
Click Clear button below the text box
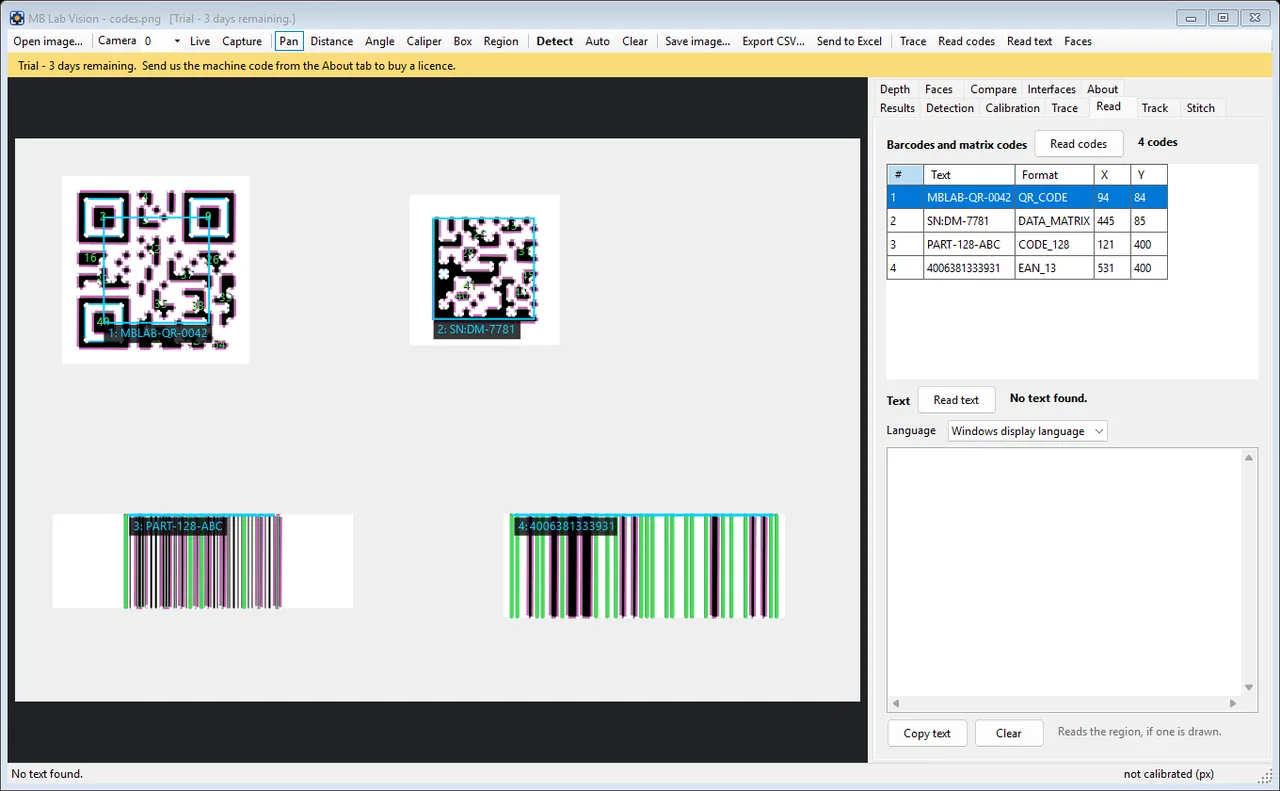1009,733
